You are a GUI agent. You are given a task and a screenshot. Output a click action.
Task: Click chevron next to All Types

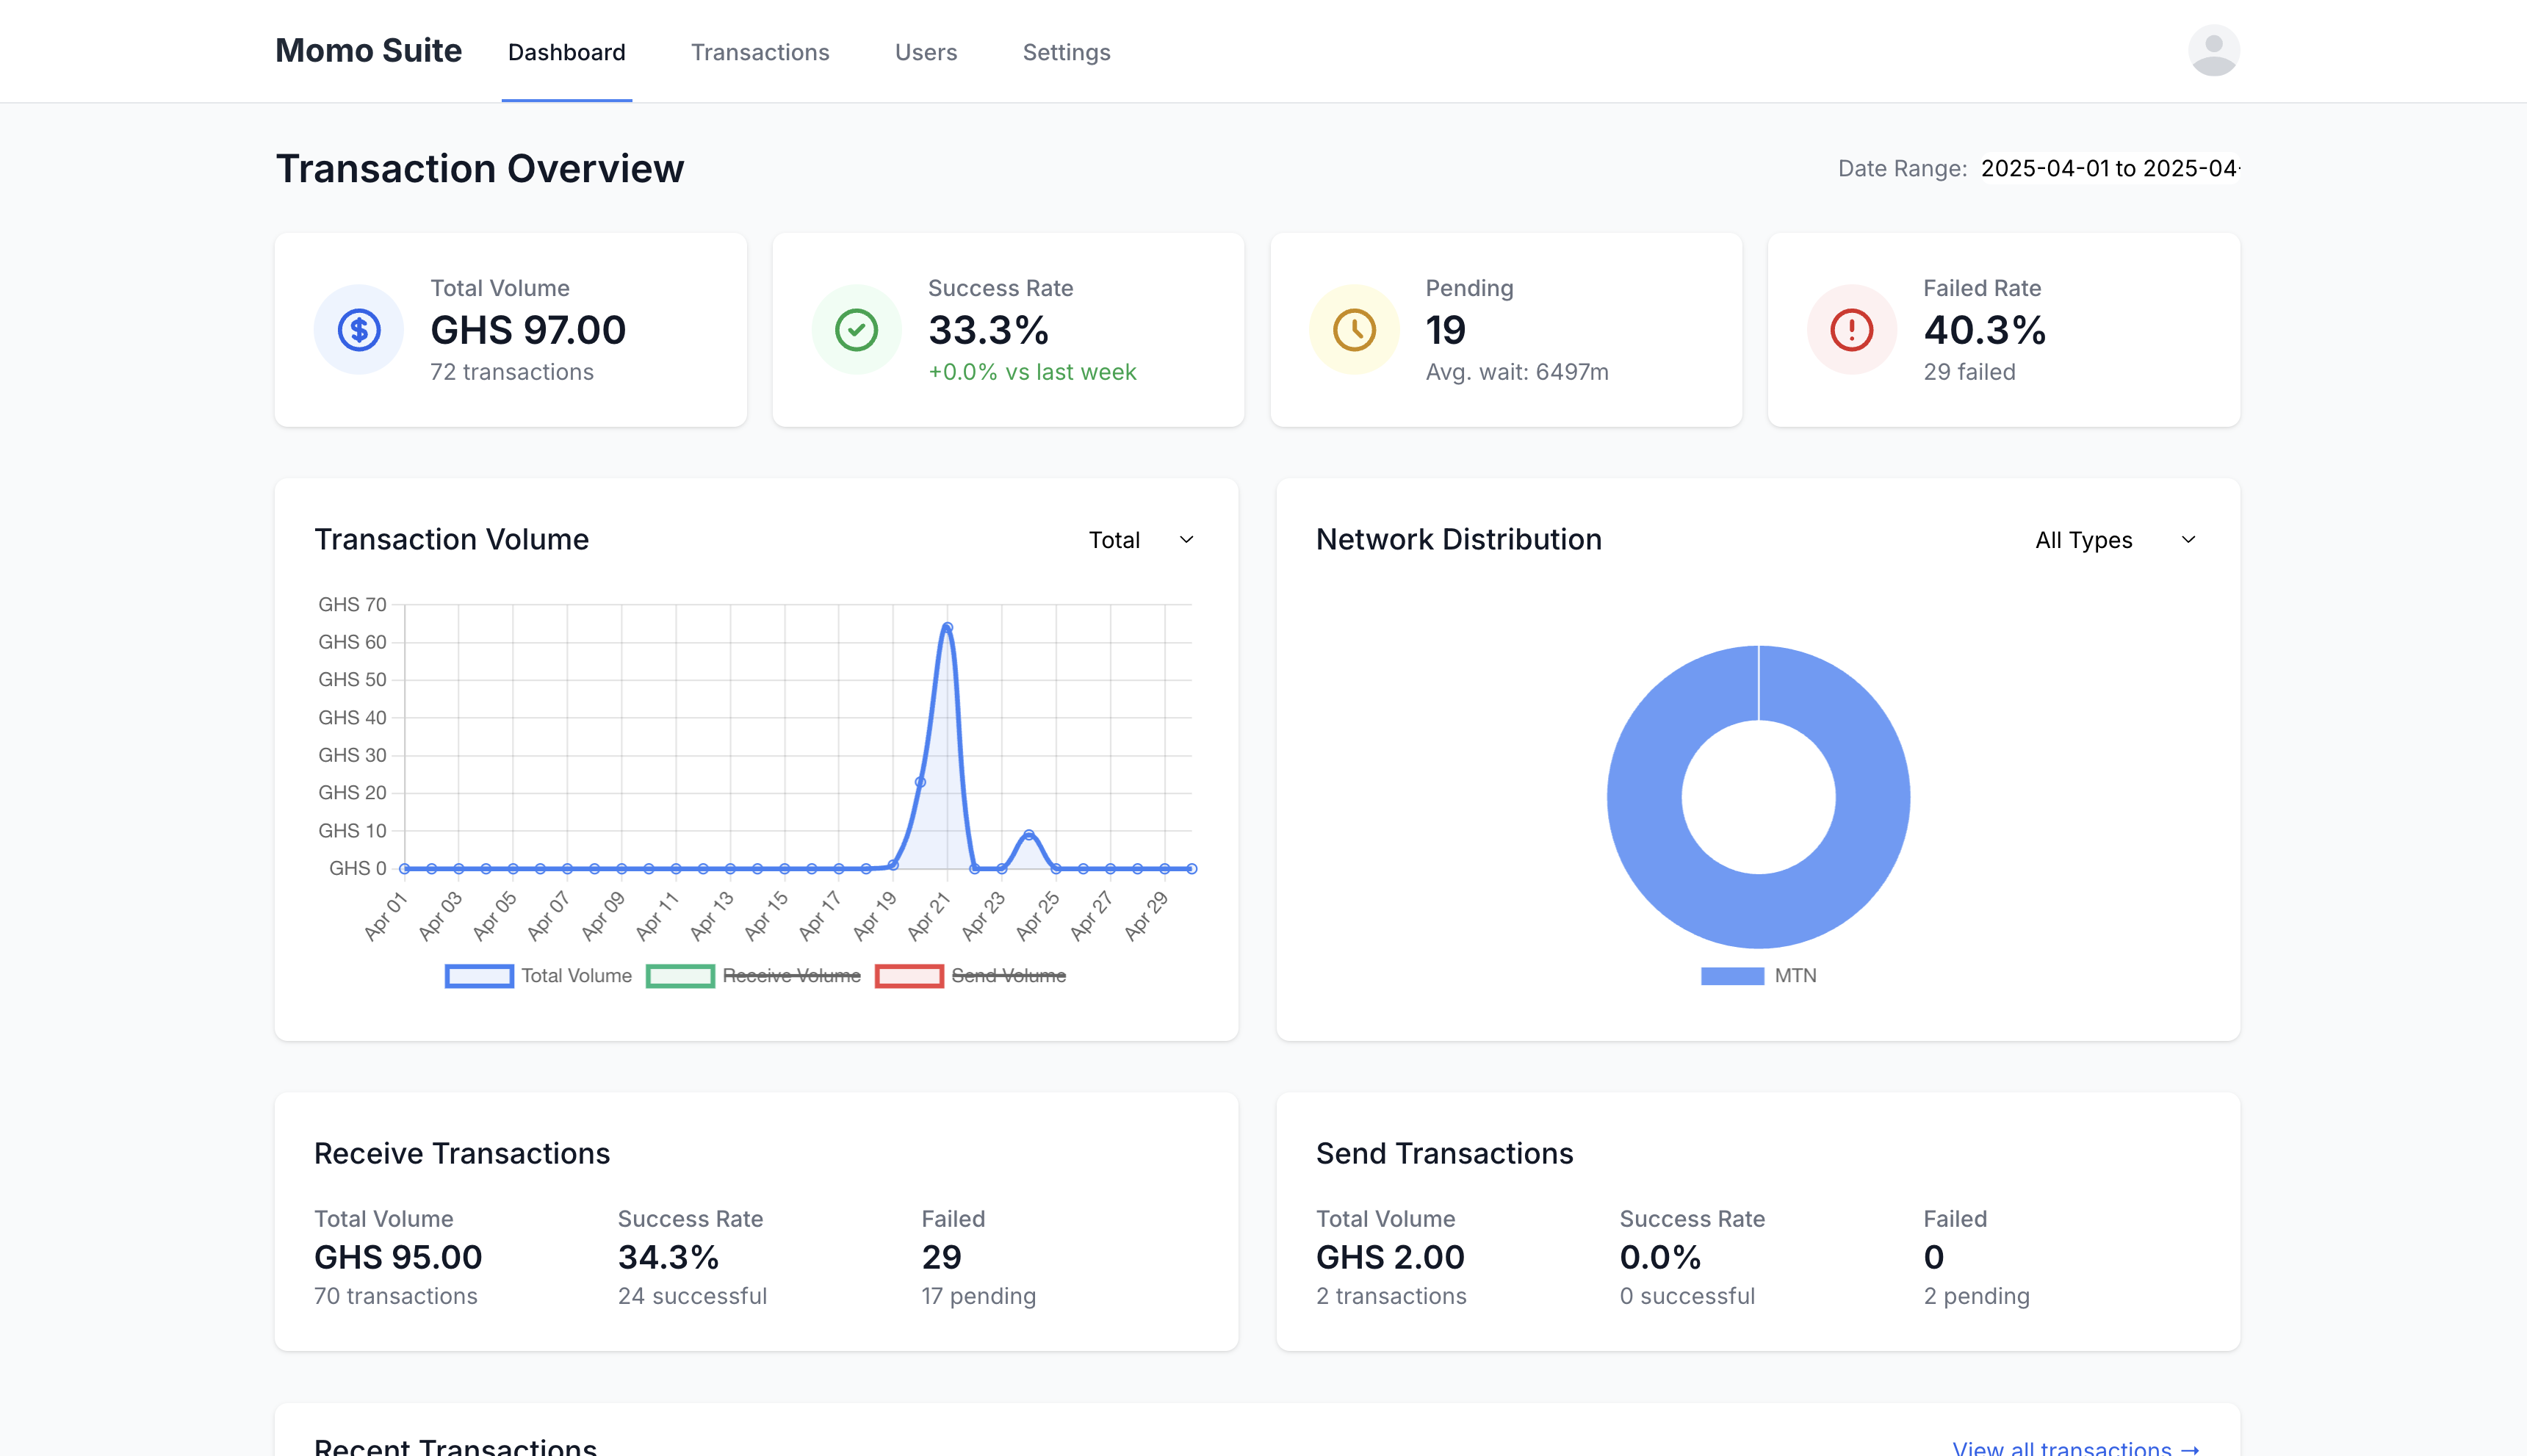click(x=2188, y=540)
